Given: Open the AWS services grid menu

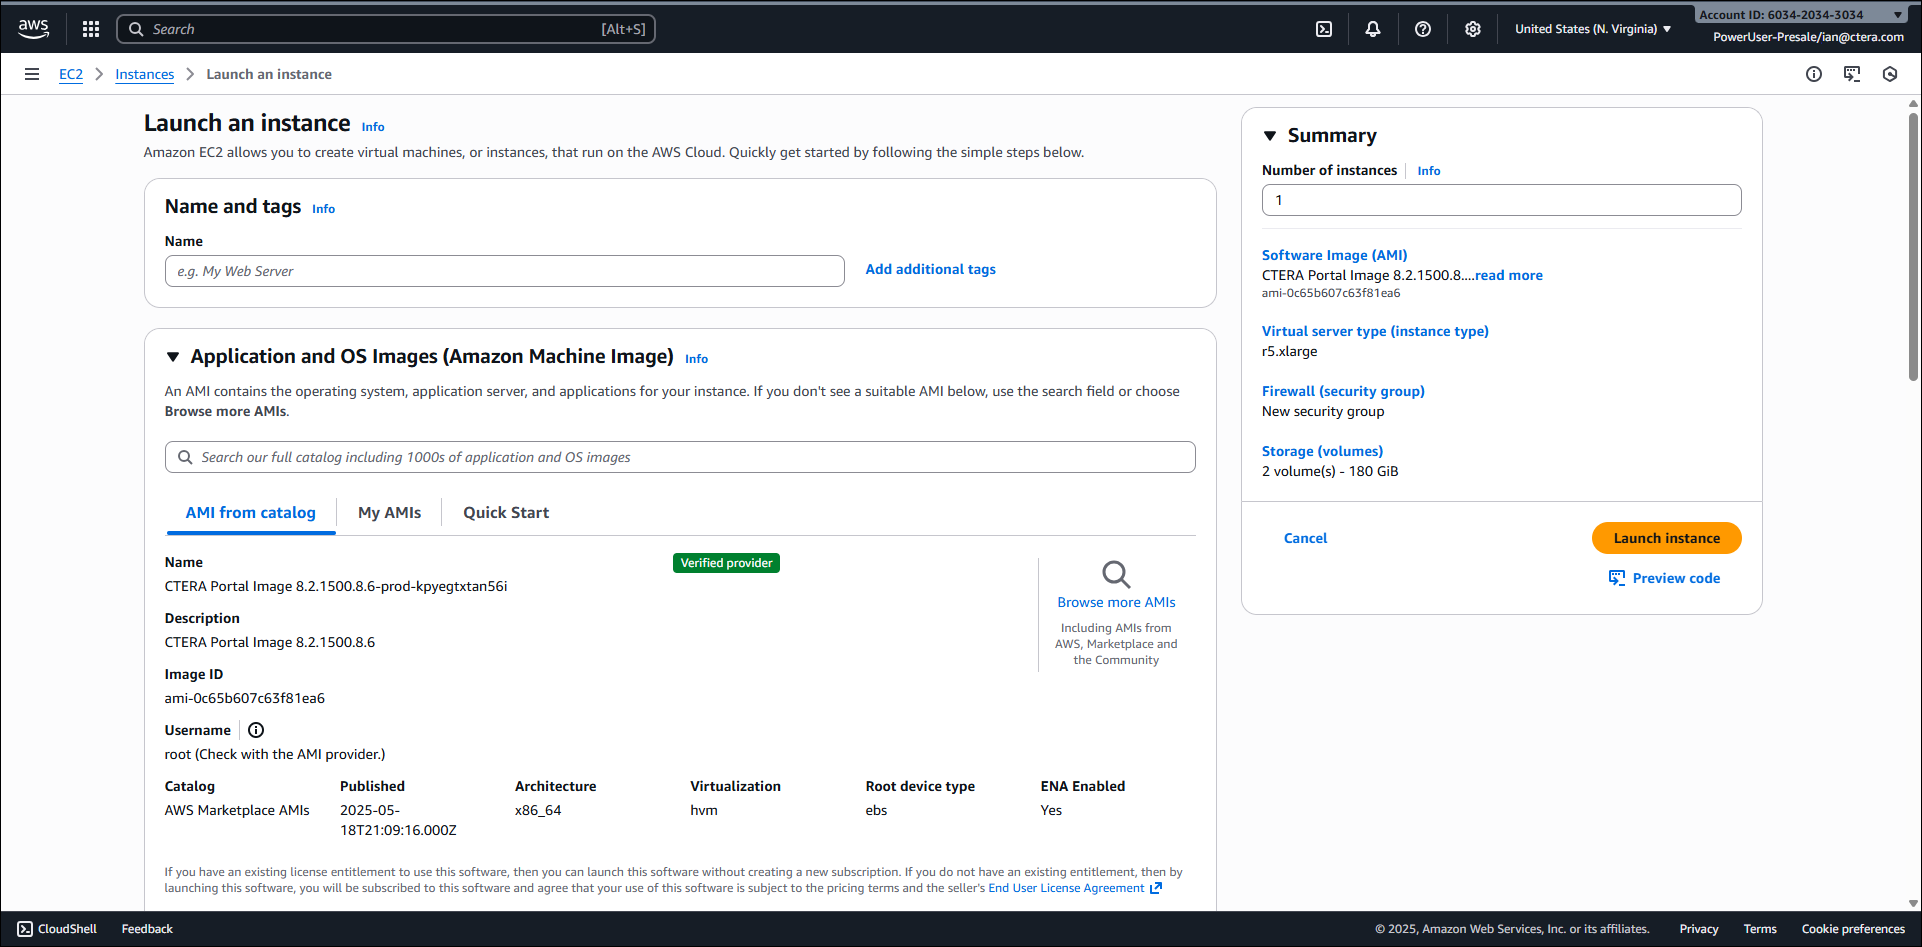Looking at the screenshot, I should [91, 29].
